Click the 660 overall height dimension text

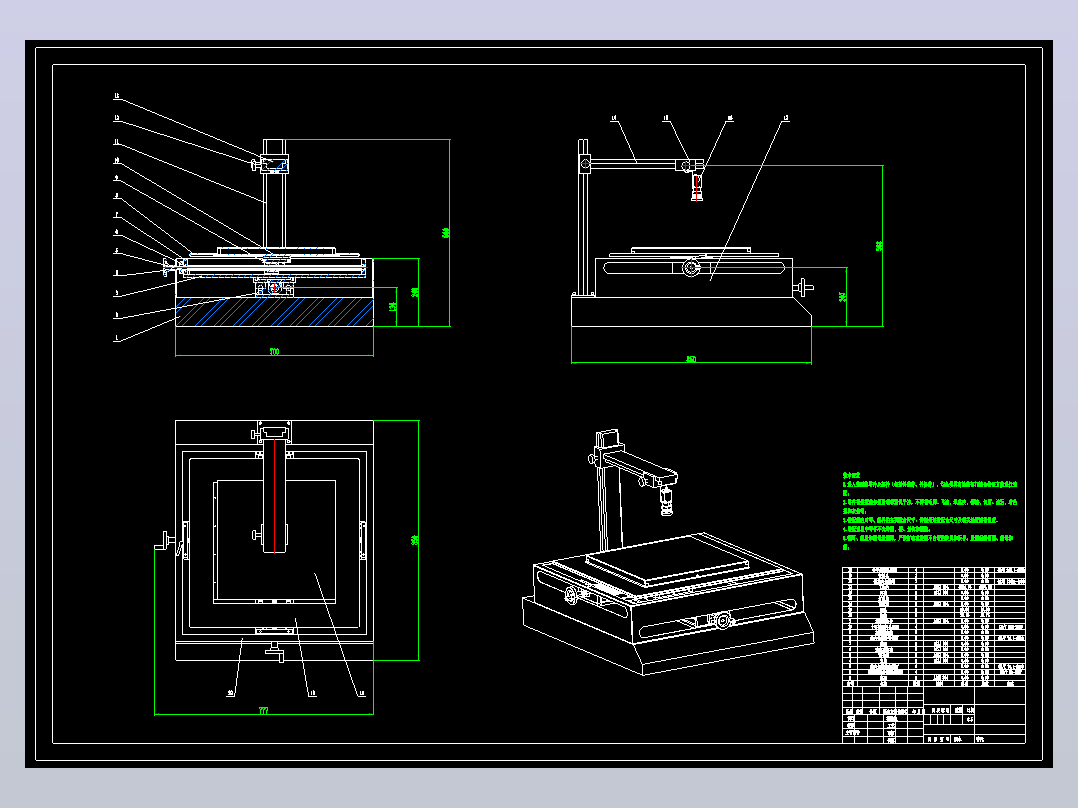click(446, 233)
